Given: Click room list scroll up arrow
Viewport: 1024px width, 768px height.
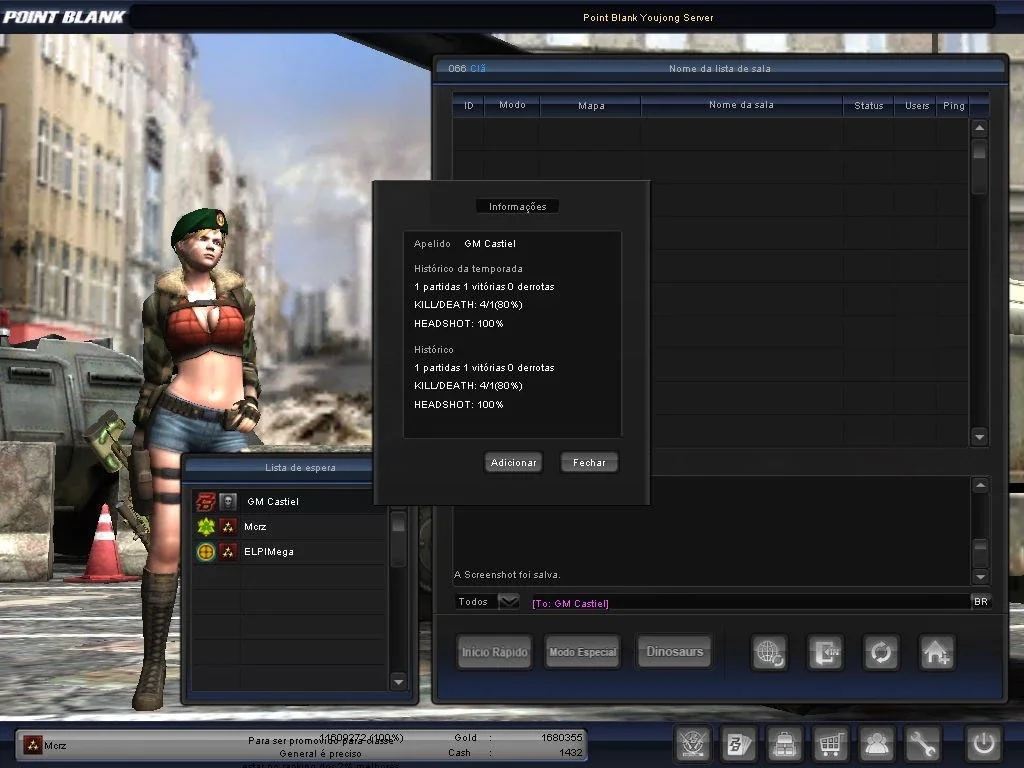Looking at the screenshot, I should pyautogui.click(x=979, y=128).
